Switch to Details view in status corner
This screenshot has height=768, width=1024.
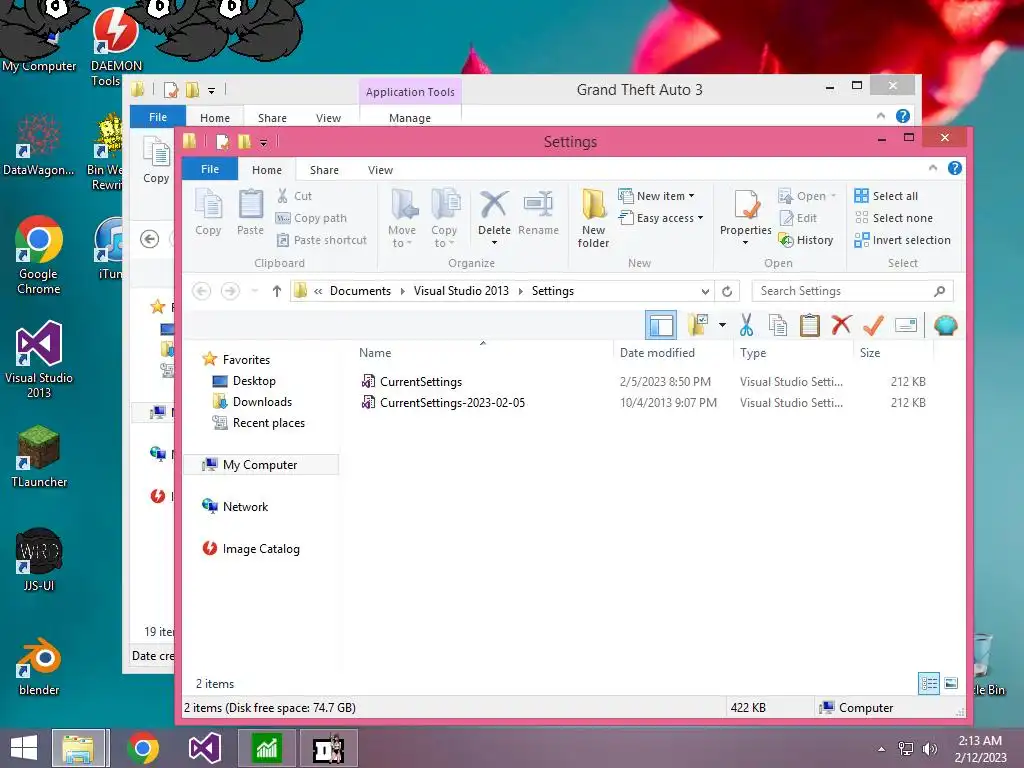coord(929,684)
